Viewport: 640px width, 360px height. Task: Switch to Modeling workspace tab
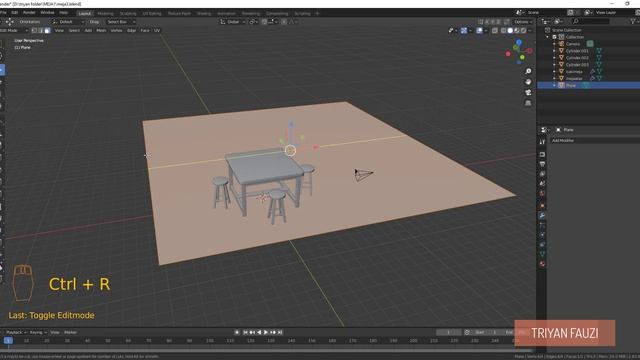pos(105,13)
